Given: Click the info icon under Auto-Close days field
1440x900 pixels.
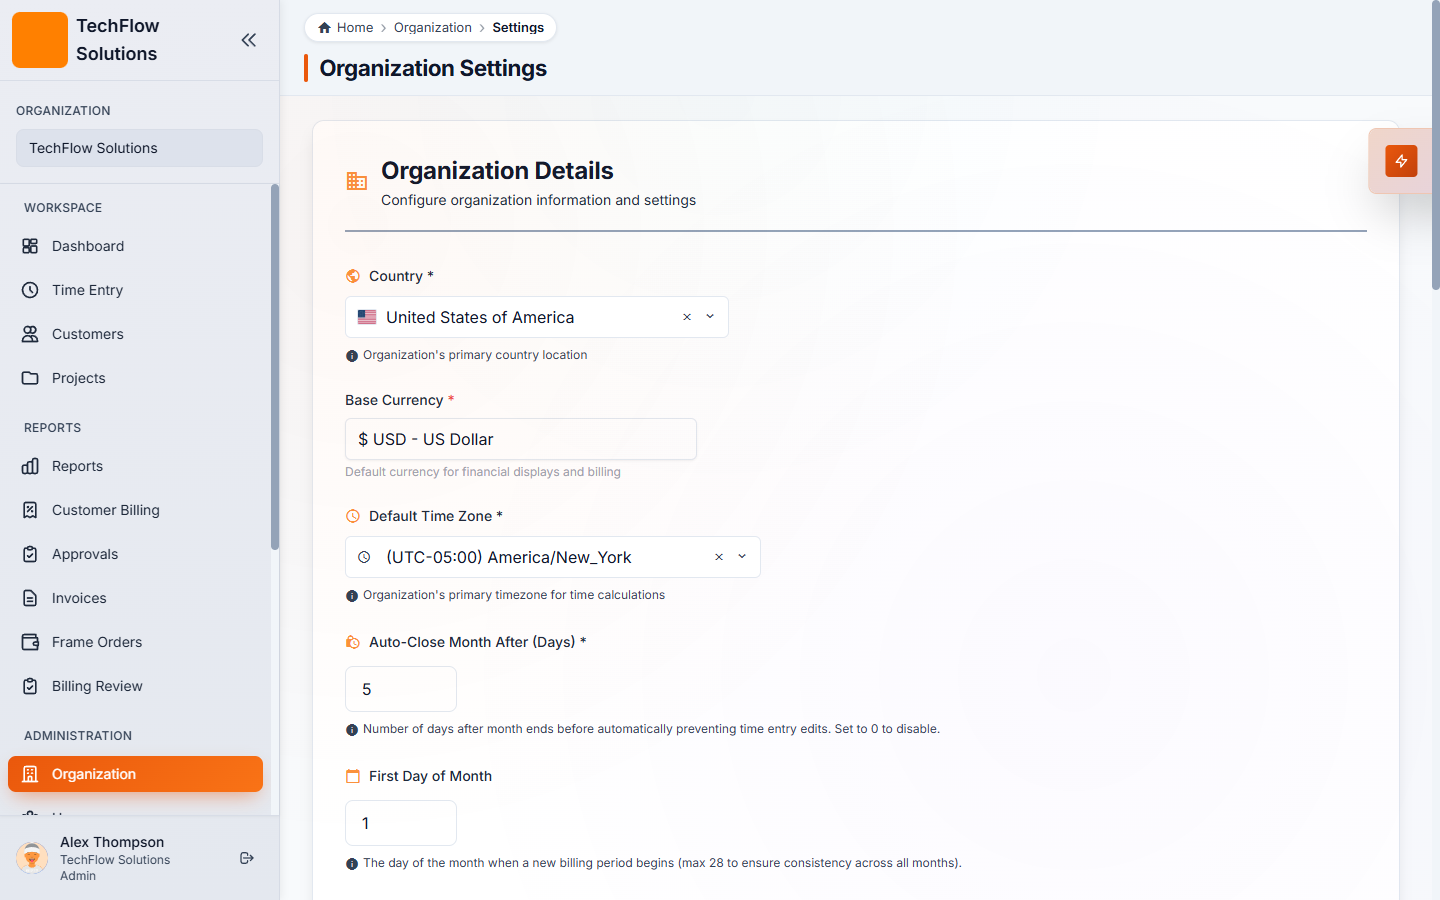Looking at the screenshot, I should coord(352,730).
